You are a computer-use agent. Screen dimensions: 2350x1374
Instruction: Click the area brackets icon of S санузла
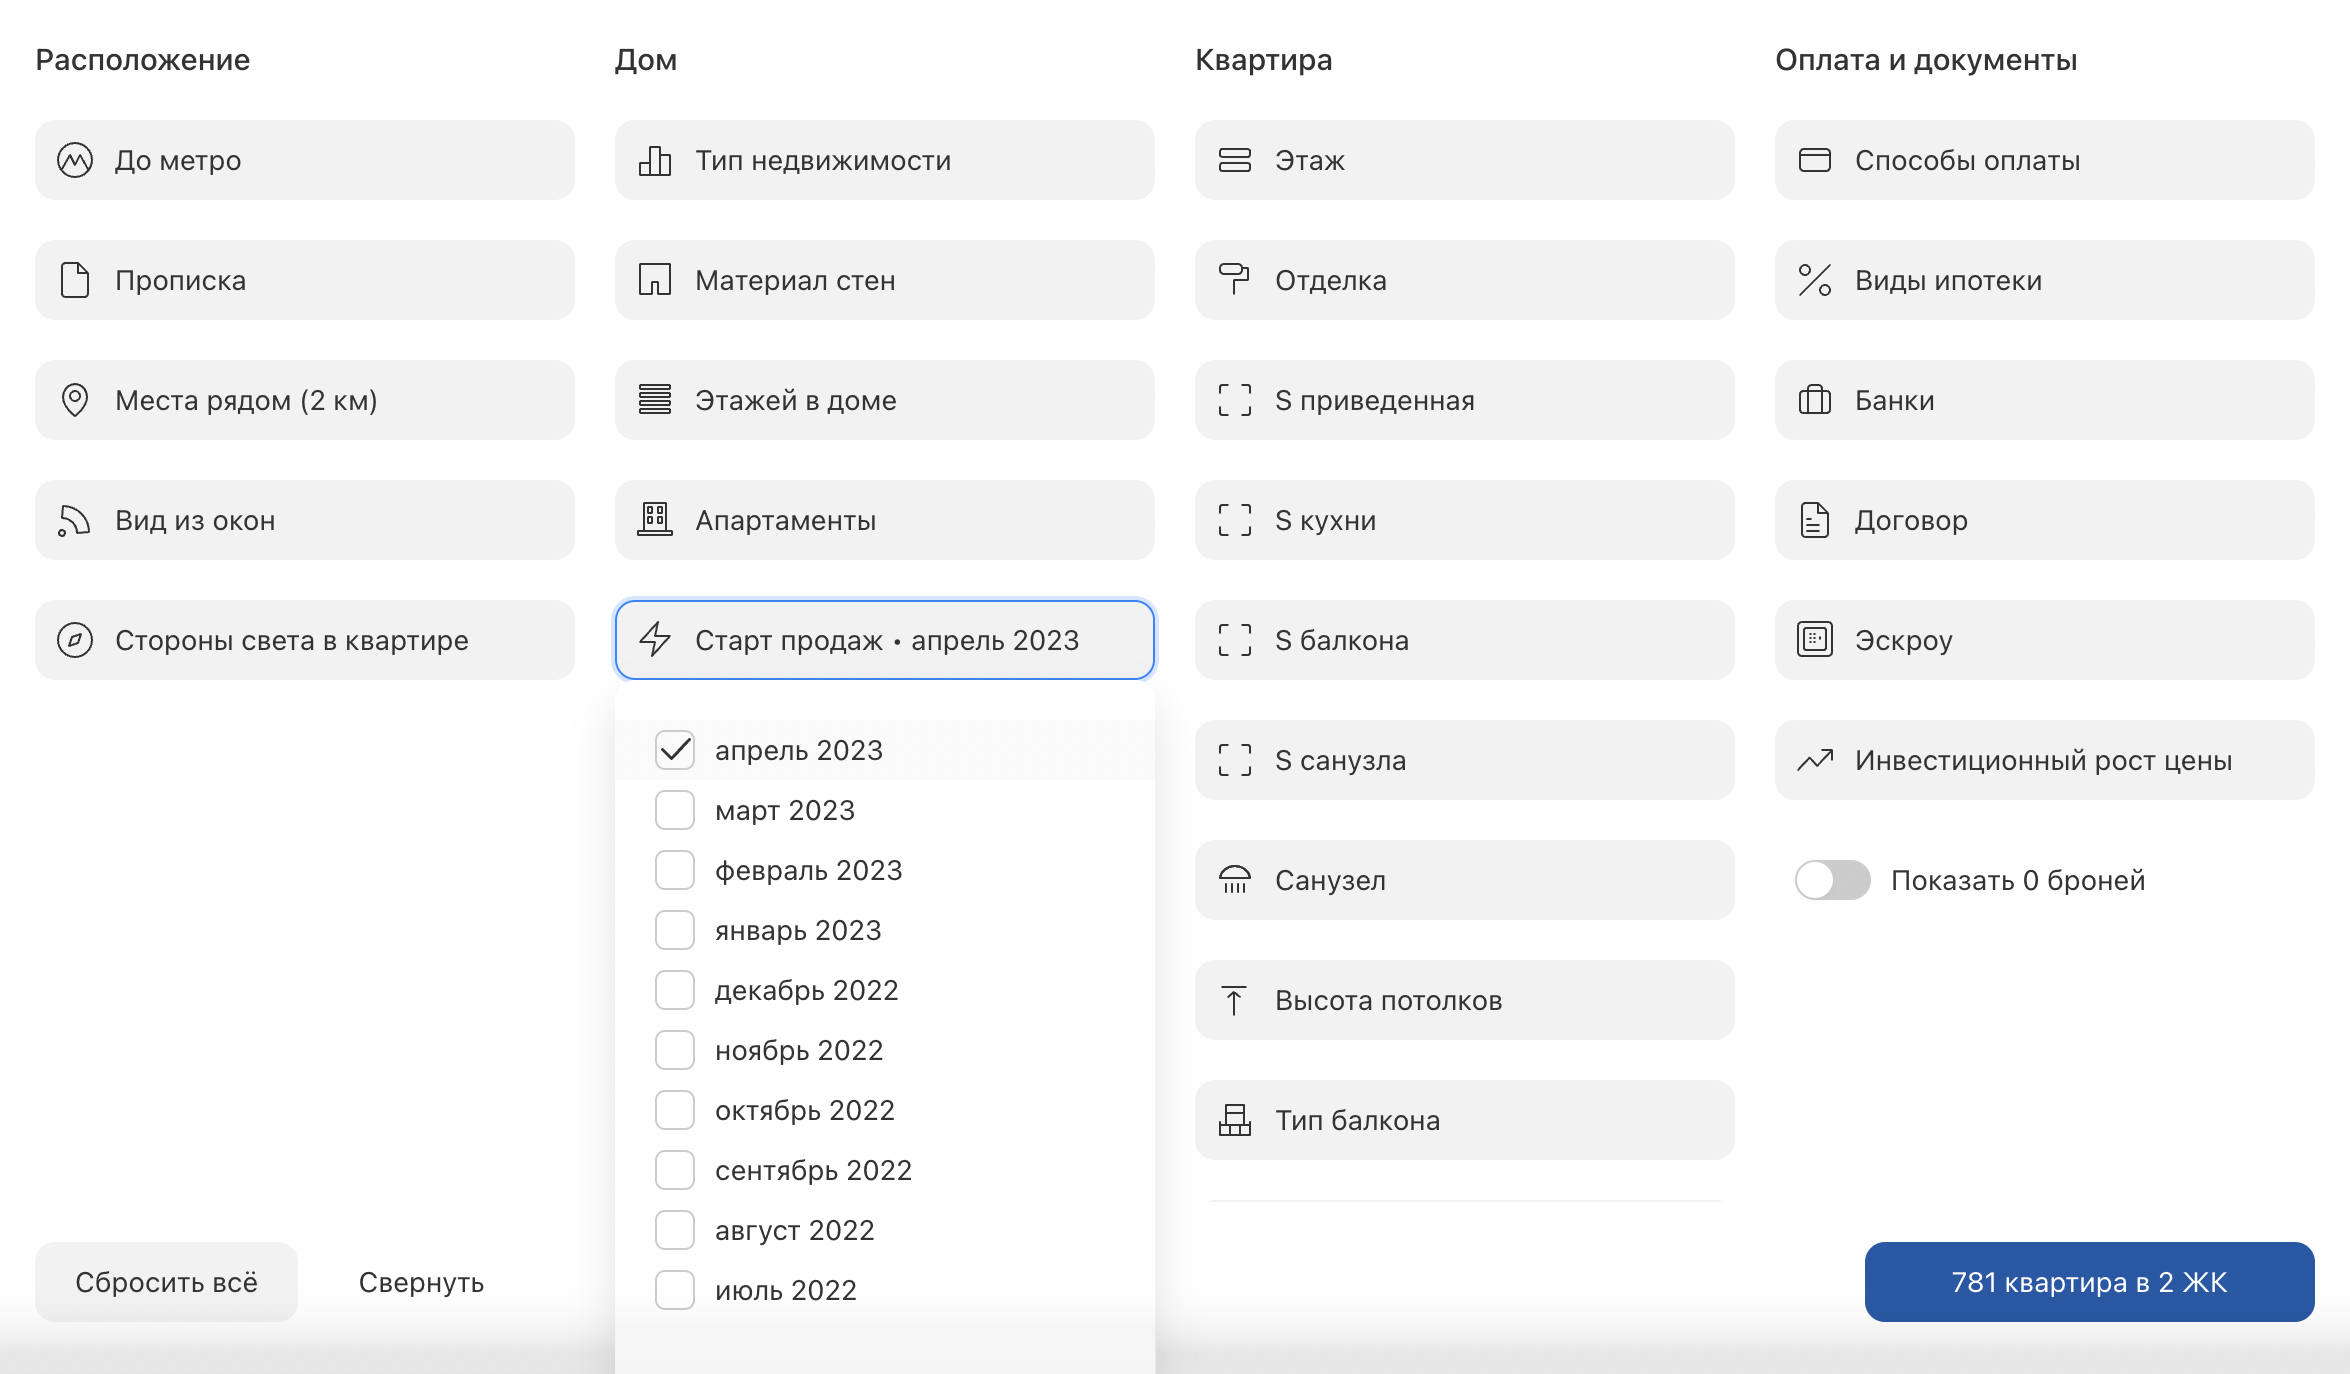point(1235,760)
